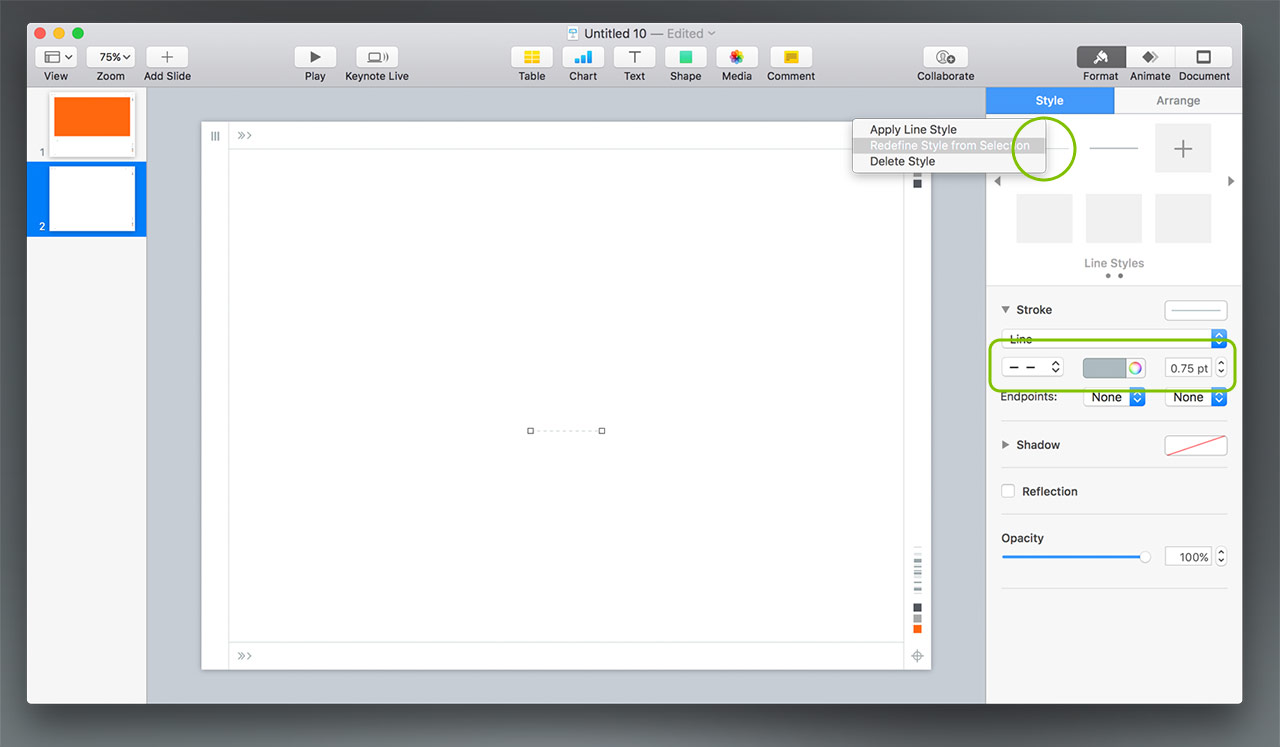Open the Media browser icon
1280x747 pixels.
[736, 58]
